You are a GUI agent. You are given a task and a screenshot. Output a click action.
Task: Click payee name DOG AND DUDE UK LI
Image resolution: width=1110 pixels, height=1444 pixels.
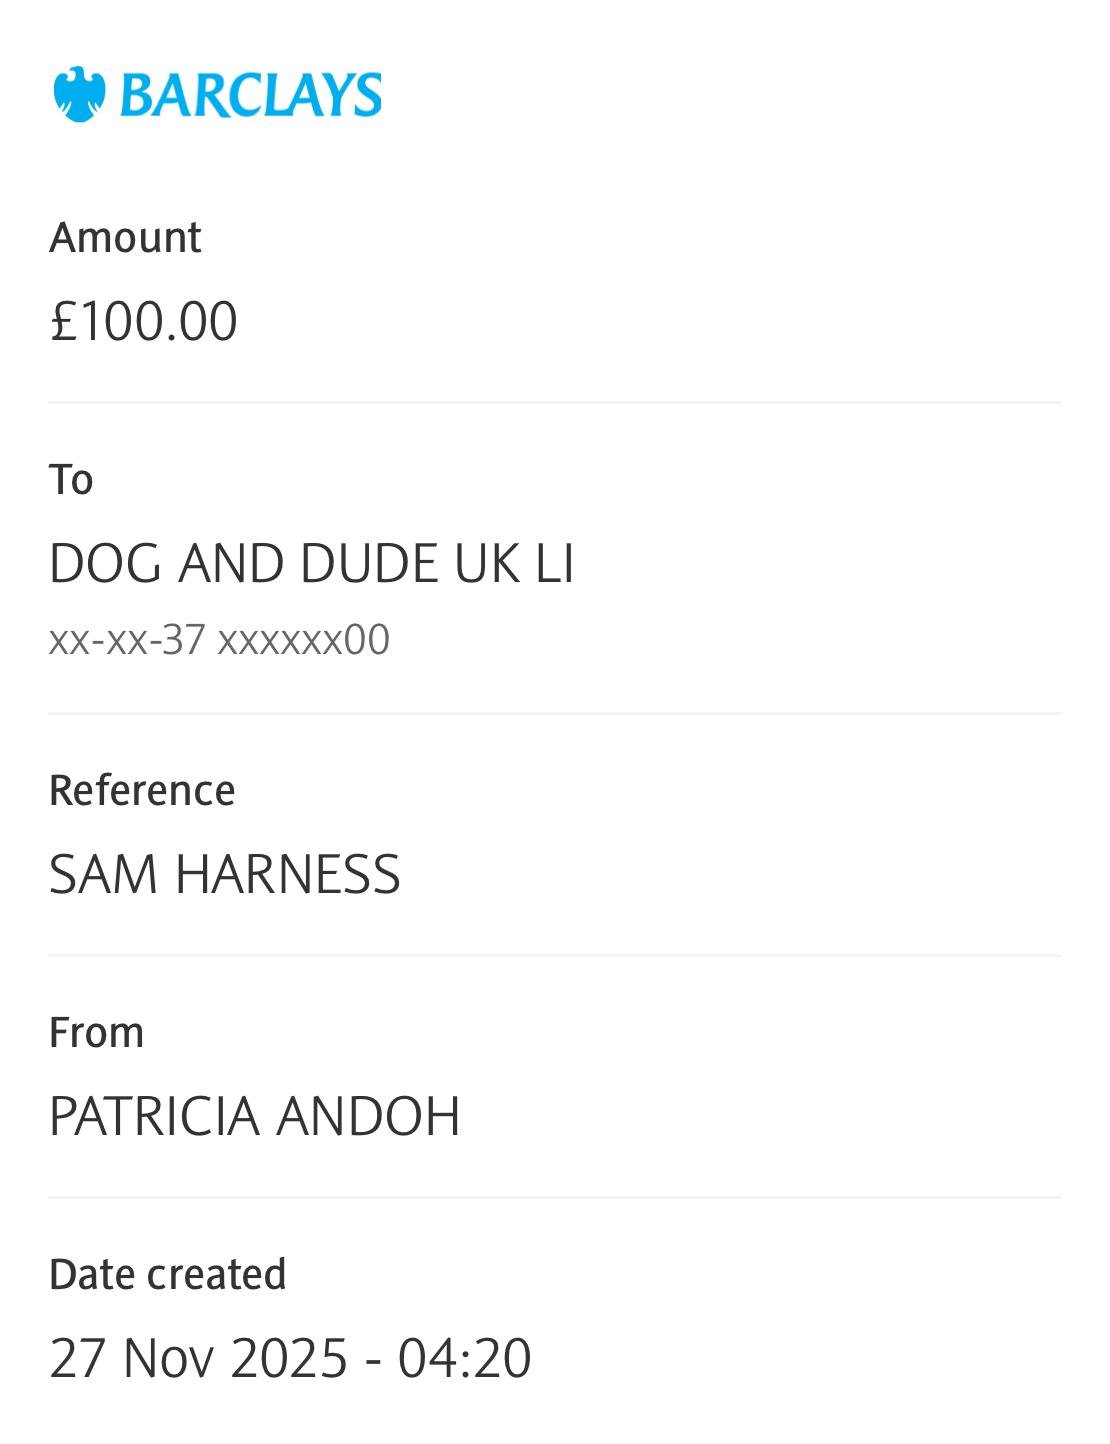(x=311, y=563)
